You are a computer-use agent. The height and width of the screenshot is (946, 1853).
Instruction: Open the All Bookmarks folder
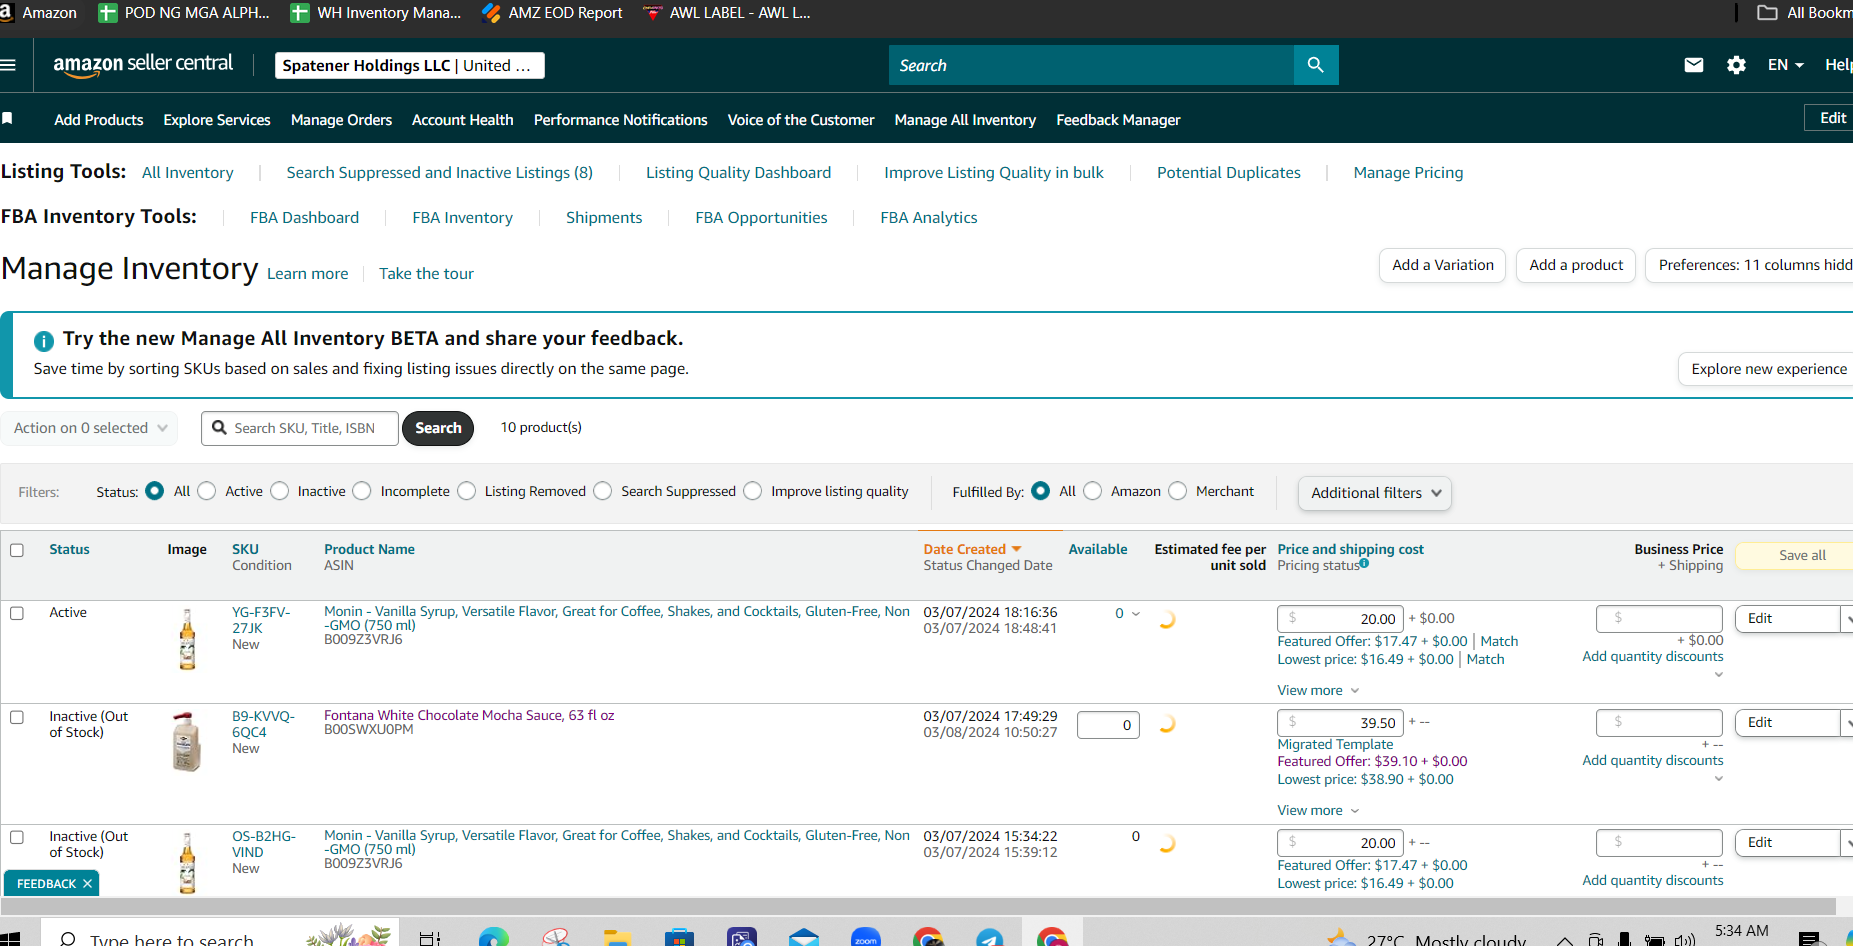click(x=1805, y=13)
